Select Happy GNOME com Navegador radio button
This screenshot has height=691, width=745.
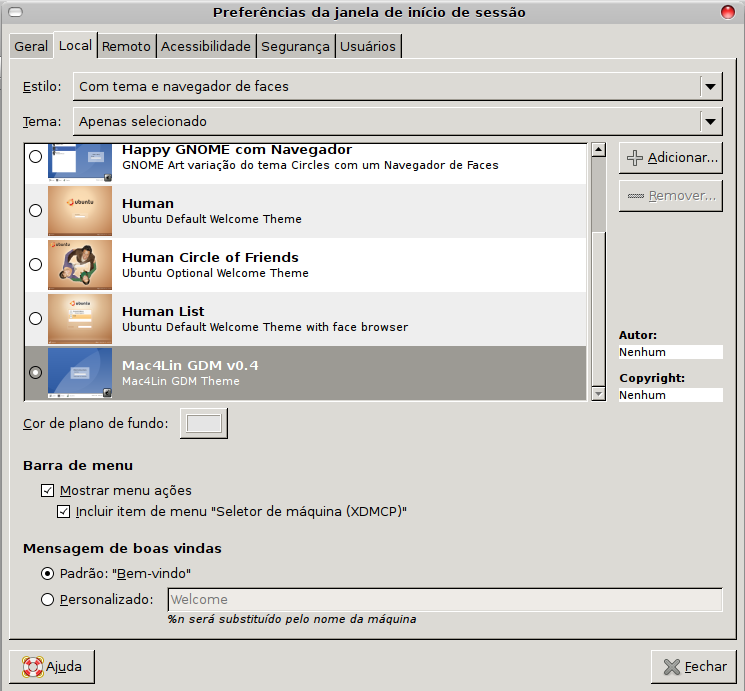(36, 156)
